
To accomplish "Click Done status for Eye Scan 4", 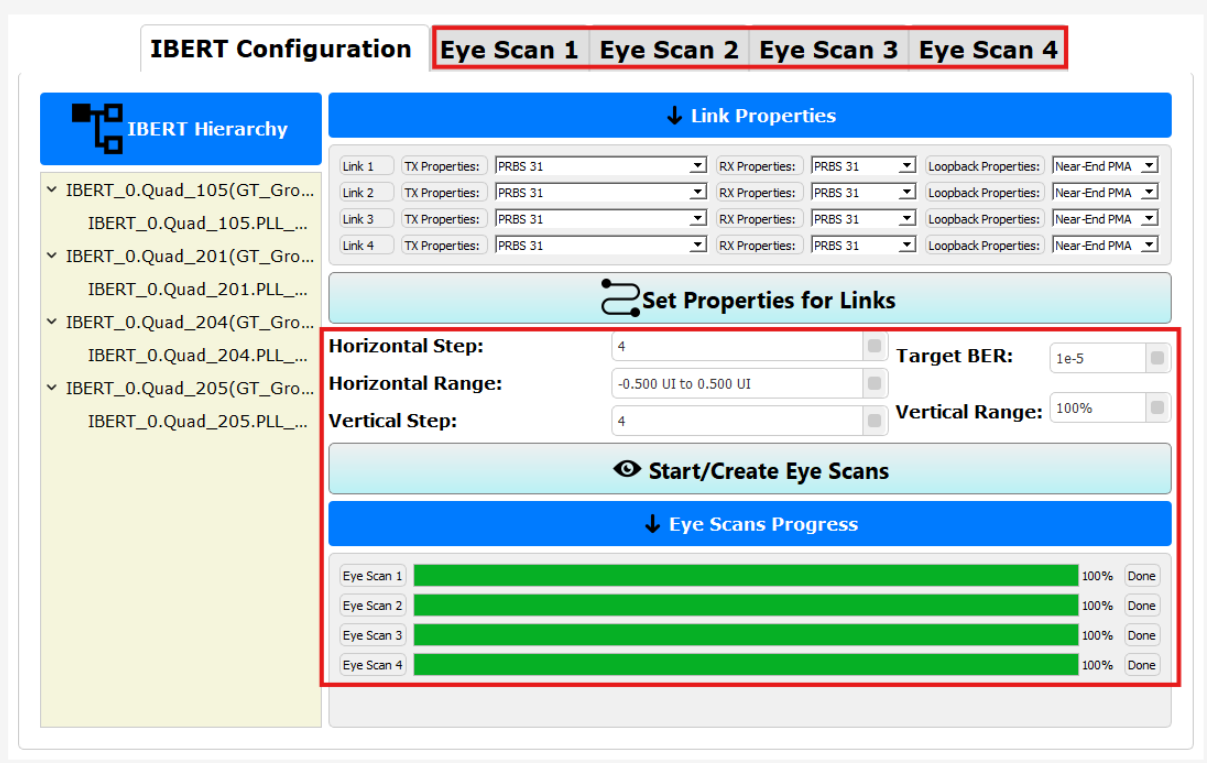I will coord(1141,665).
